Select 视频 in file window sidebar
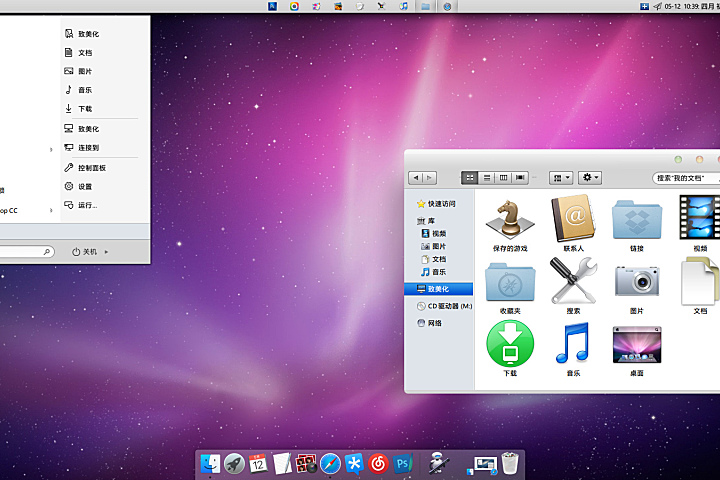This screenshot has width=720, height=480. (x=433, y=233)
